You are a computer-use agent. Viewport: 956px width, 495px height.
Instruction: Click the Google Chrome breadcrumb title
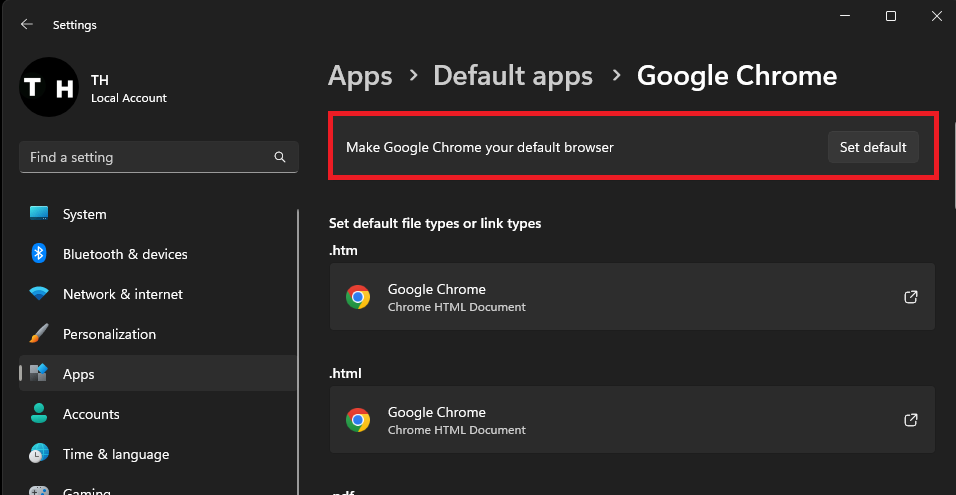click(737, 76)
